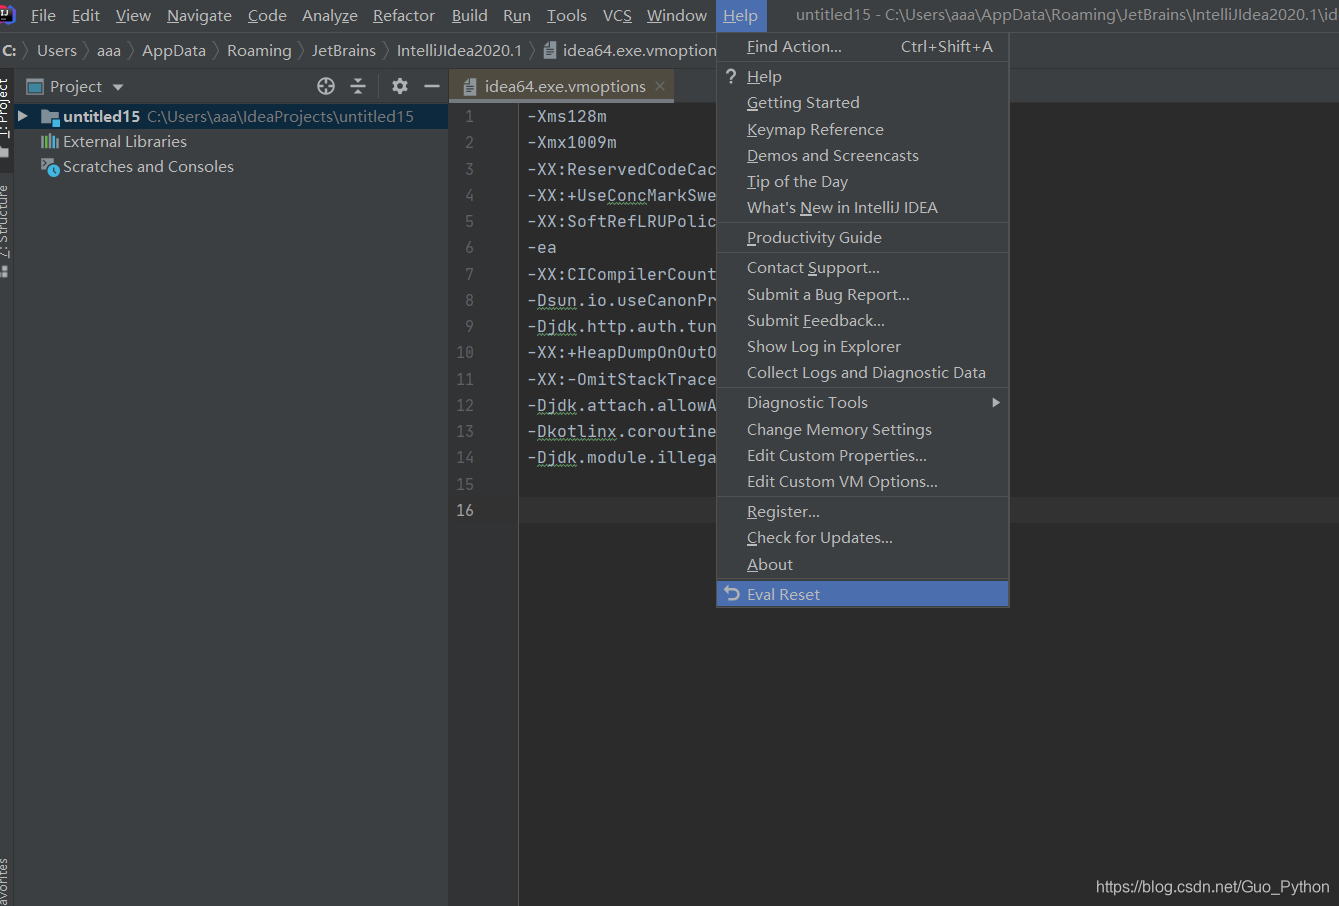This screenshot has width=1339, height=906.
Task: Open About from Help menu
Action: (x=863, y=564)
